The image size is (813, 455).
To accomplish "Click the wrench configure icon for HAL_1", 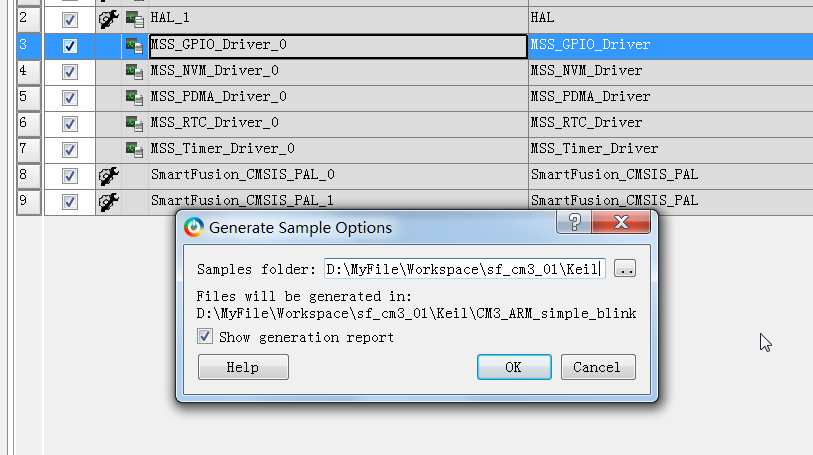I will pos(108,19).
